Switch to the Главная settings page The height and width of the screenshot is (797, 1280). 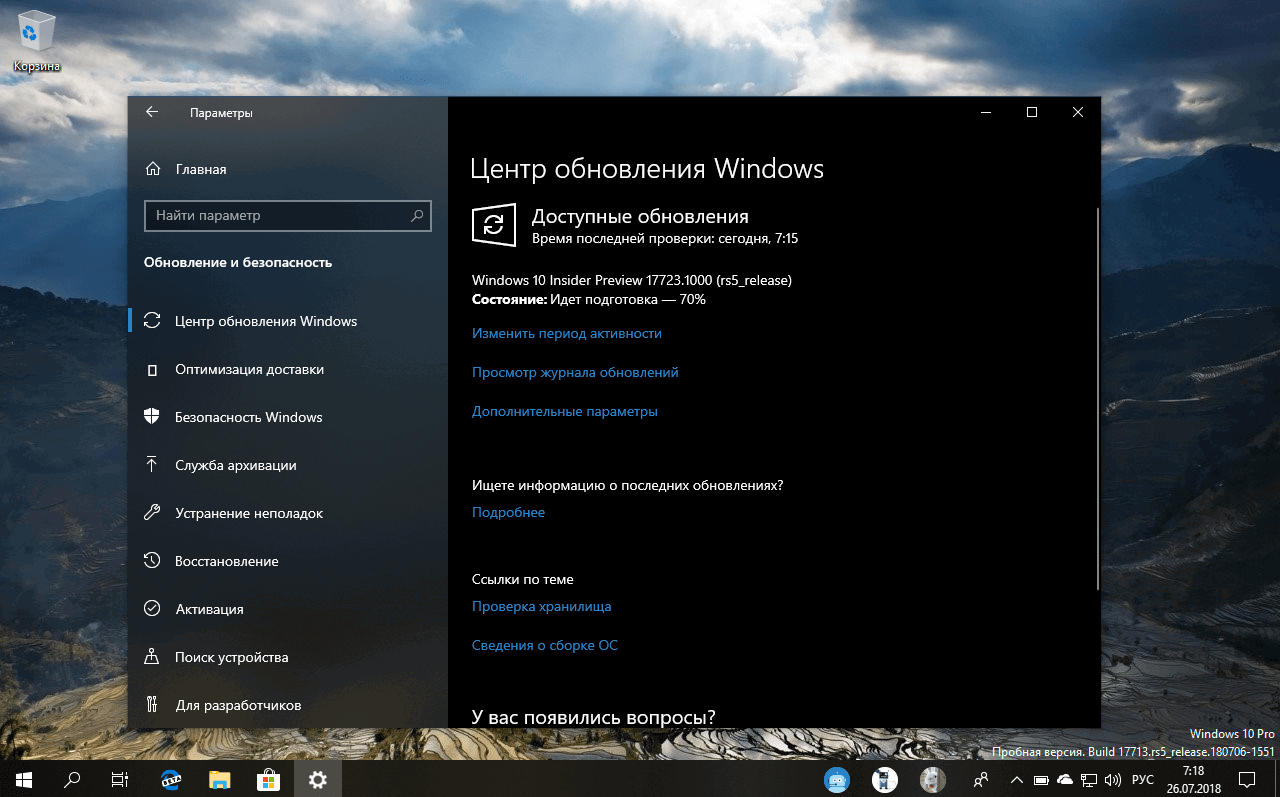200,169
